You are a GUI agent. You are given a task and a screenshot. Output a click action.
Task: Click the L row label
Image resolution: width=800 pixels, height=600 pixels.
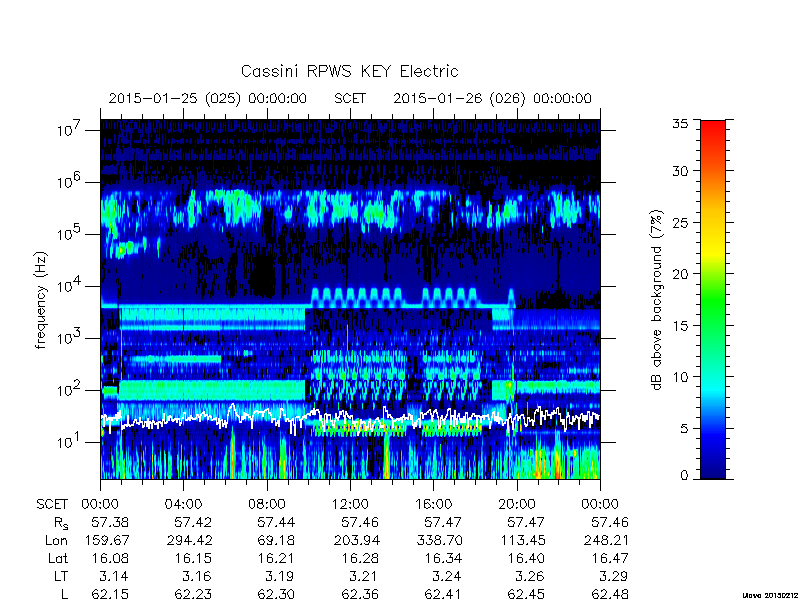[64, 594]
